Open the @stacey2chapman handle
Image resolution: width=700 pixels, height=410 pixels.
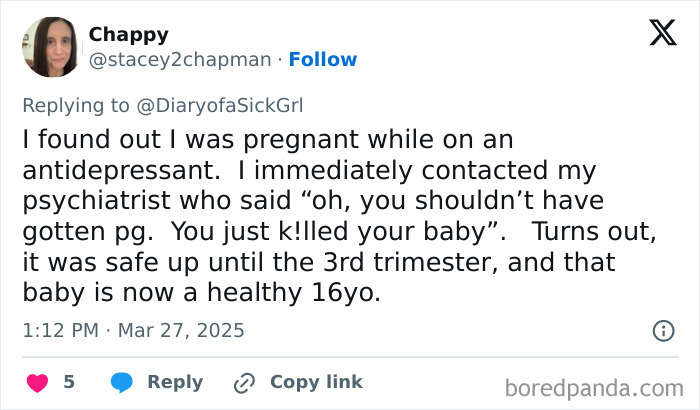pyautogui.click(x=180, y=60)
